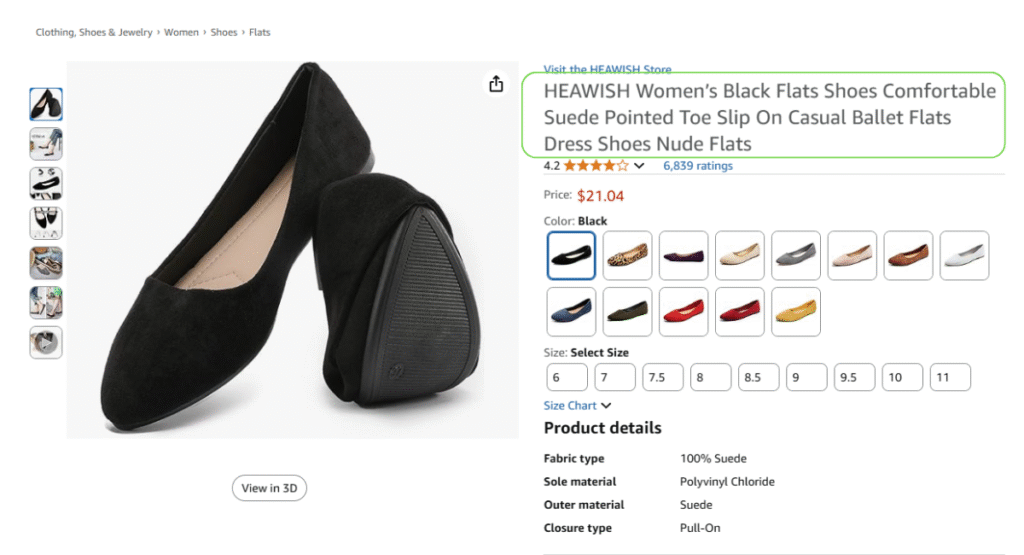Visit the HEAWISH Store link
This screenshot has height=555, width=1024.
point(607,69)
